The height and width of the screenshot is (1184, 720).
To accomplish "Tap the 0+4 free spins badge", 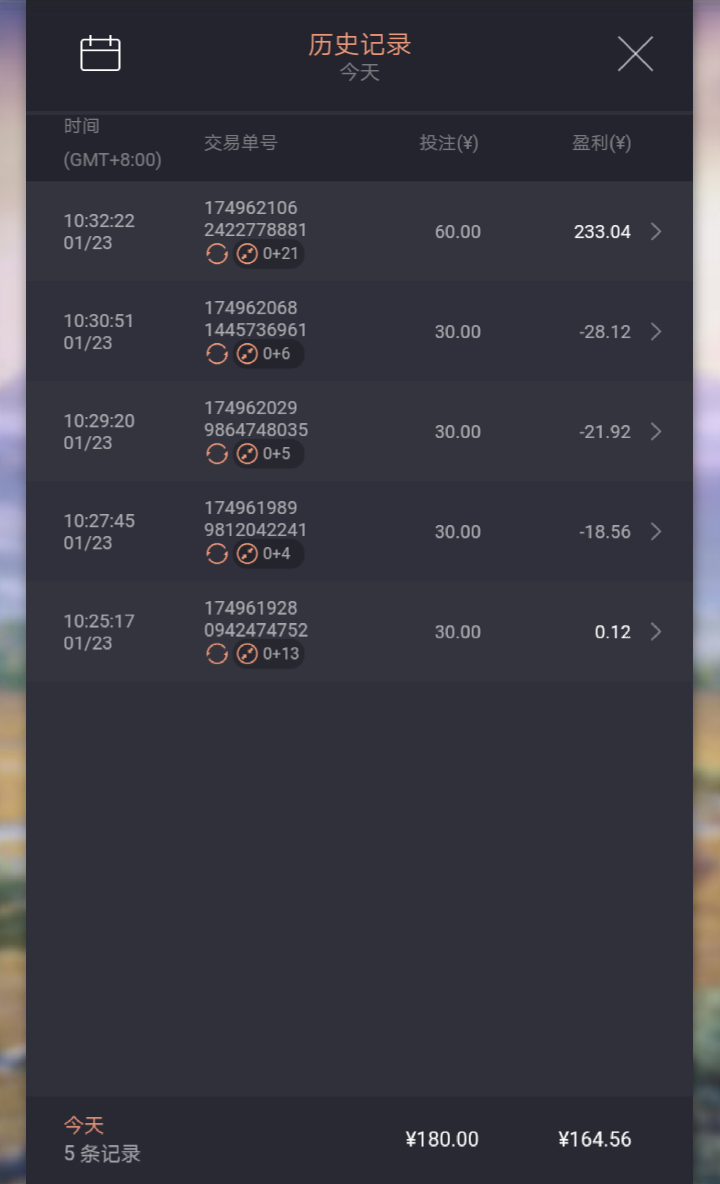I will click(268, 553).
